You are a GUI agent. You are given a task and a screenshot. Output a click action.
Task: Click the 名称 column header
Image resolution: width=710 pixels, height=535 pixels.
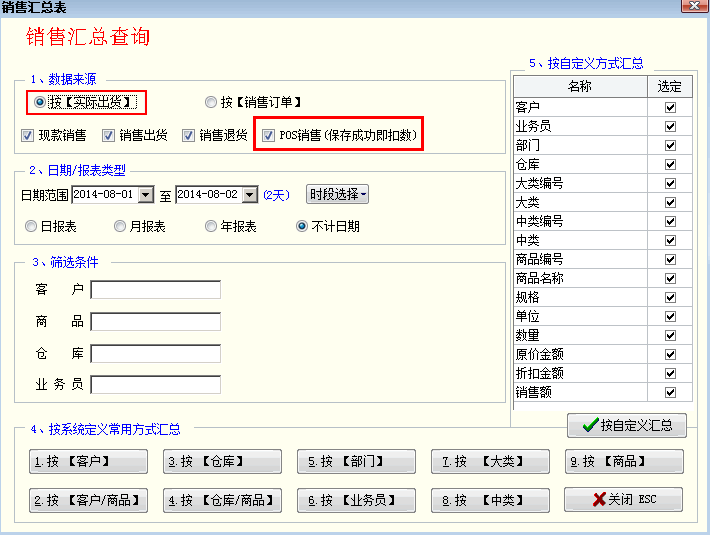click(580, 86)
